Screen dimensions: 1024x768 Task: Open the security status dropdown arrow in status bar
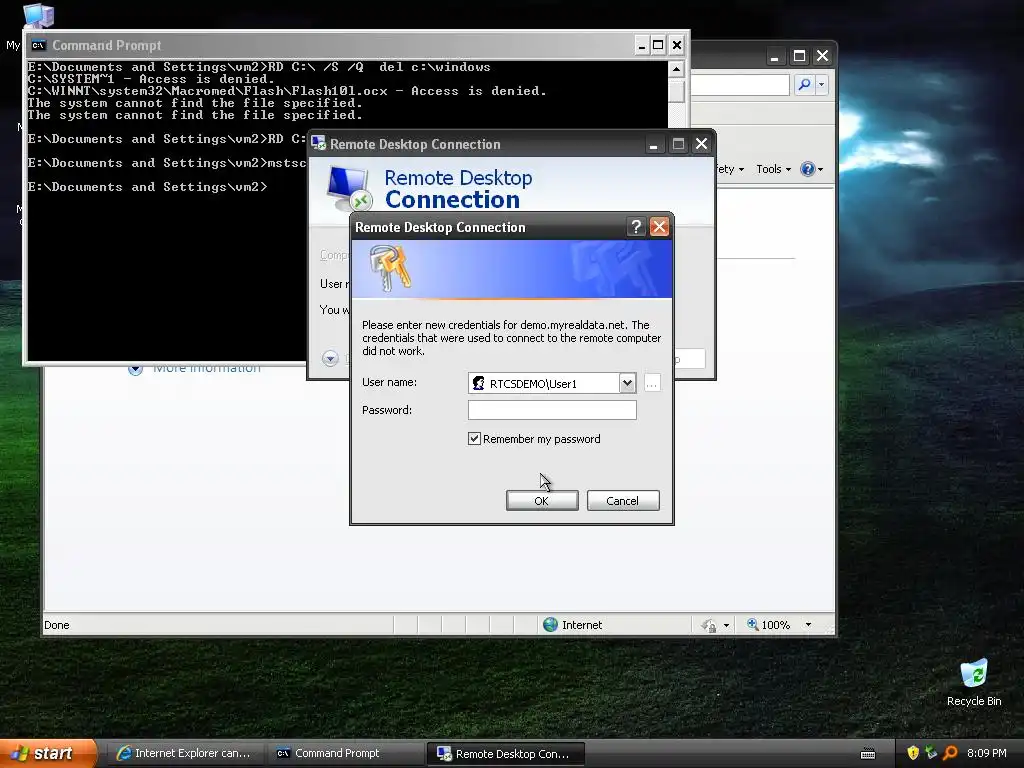726,626
